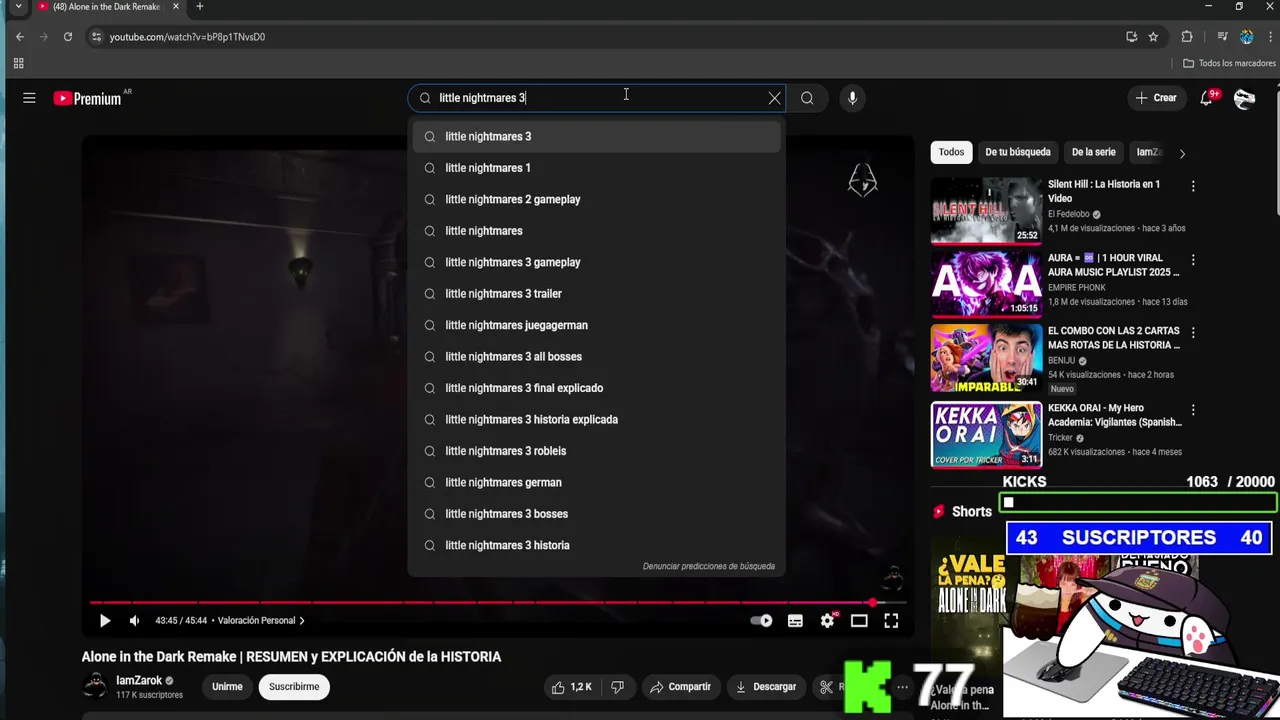
Task: Open Todos los marcadores folder
Action: tap(1229, 63)
